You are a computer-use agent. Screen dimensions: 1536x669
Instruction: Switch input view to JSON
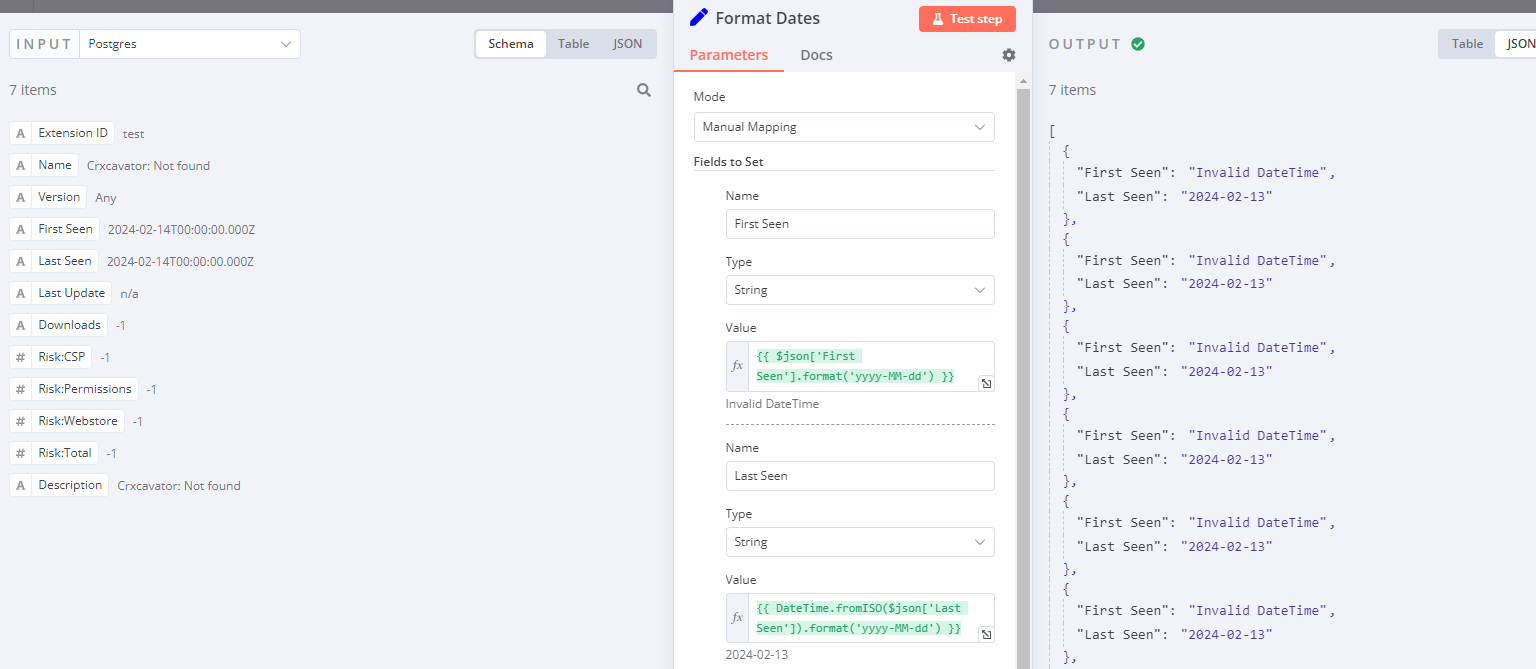(x=627, y=44)
